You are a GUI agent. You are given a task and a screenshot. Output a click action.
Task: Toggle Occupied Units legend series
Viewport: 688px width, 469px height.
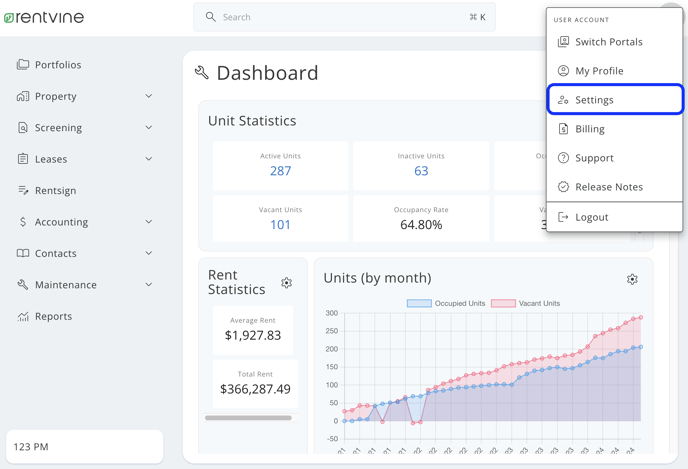coord(446,303)
